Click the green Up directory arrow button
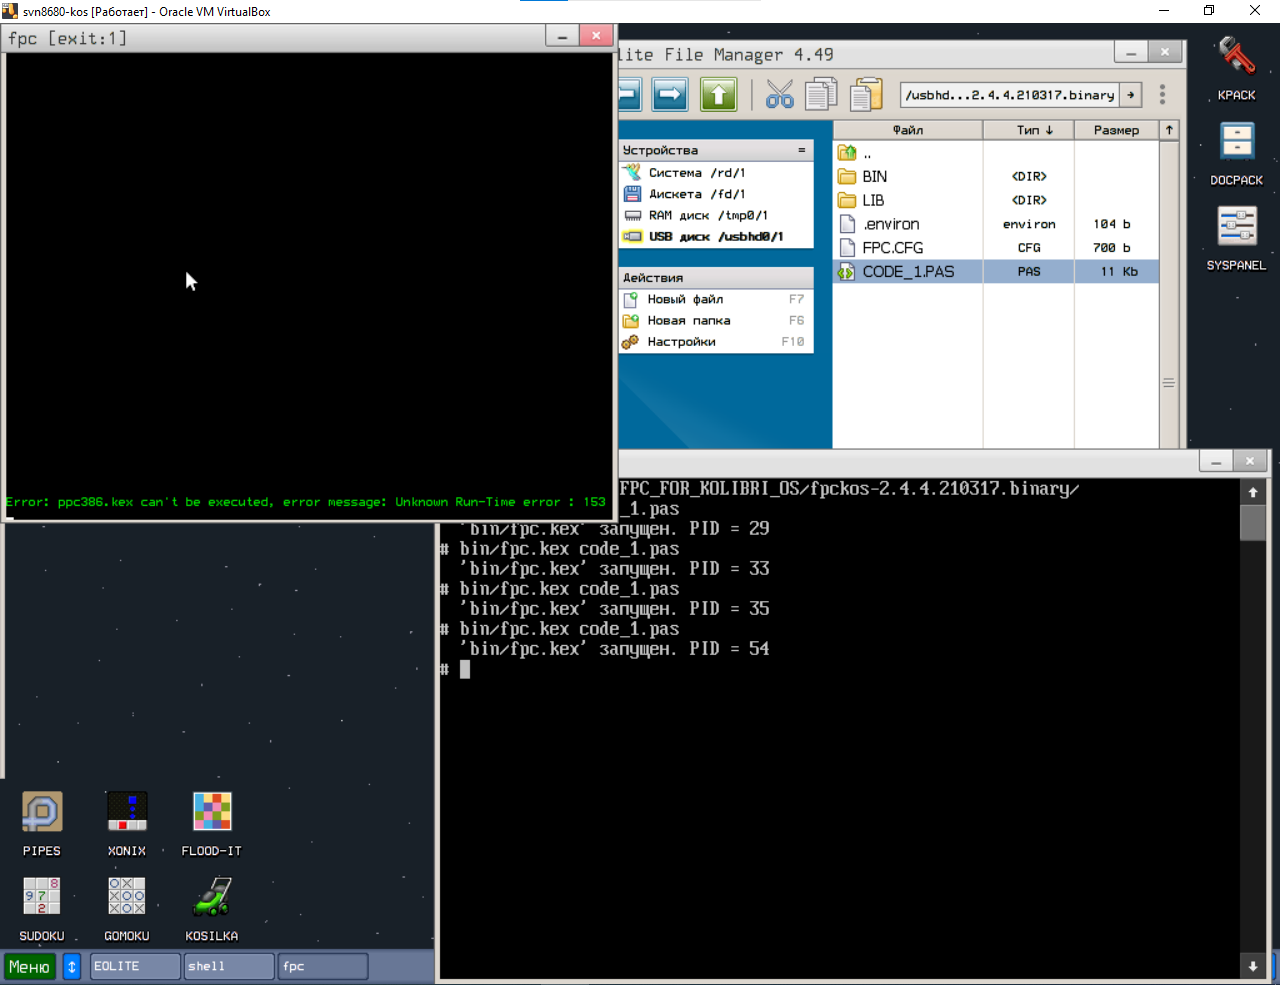Screen dimensions: 1280x985 pyautogui.click(x=718, y=95)
